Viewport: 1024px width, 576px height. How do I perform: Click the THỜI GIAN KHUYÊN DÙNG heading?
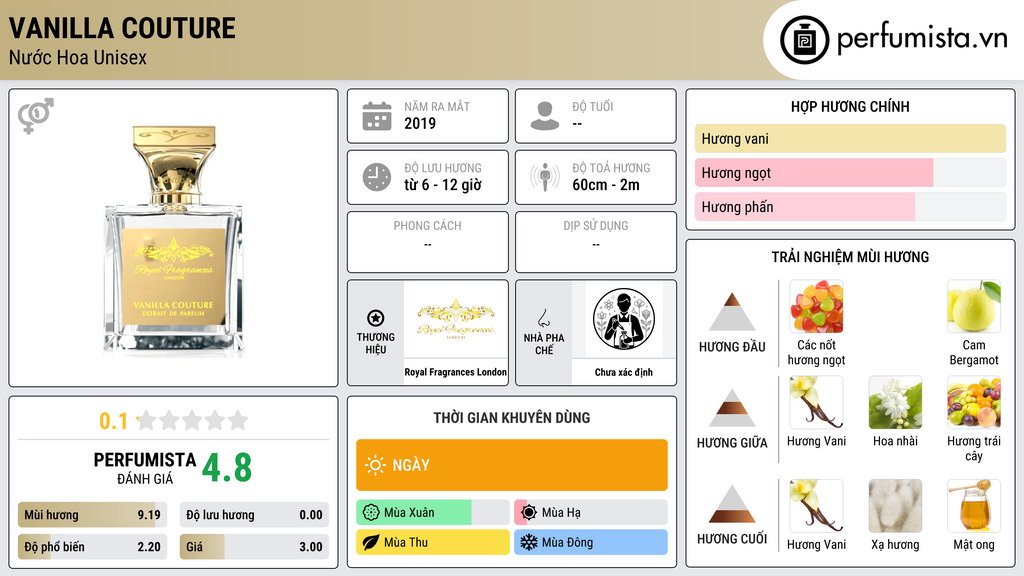point(512,417)
